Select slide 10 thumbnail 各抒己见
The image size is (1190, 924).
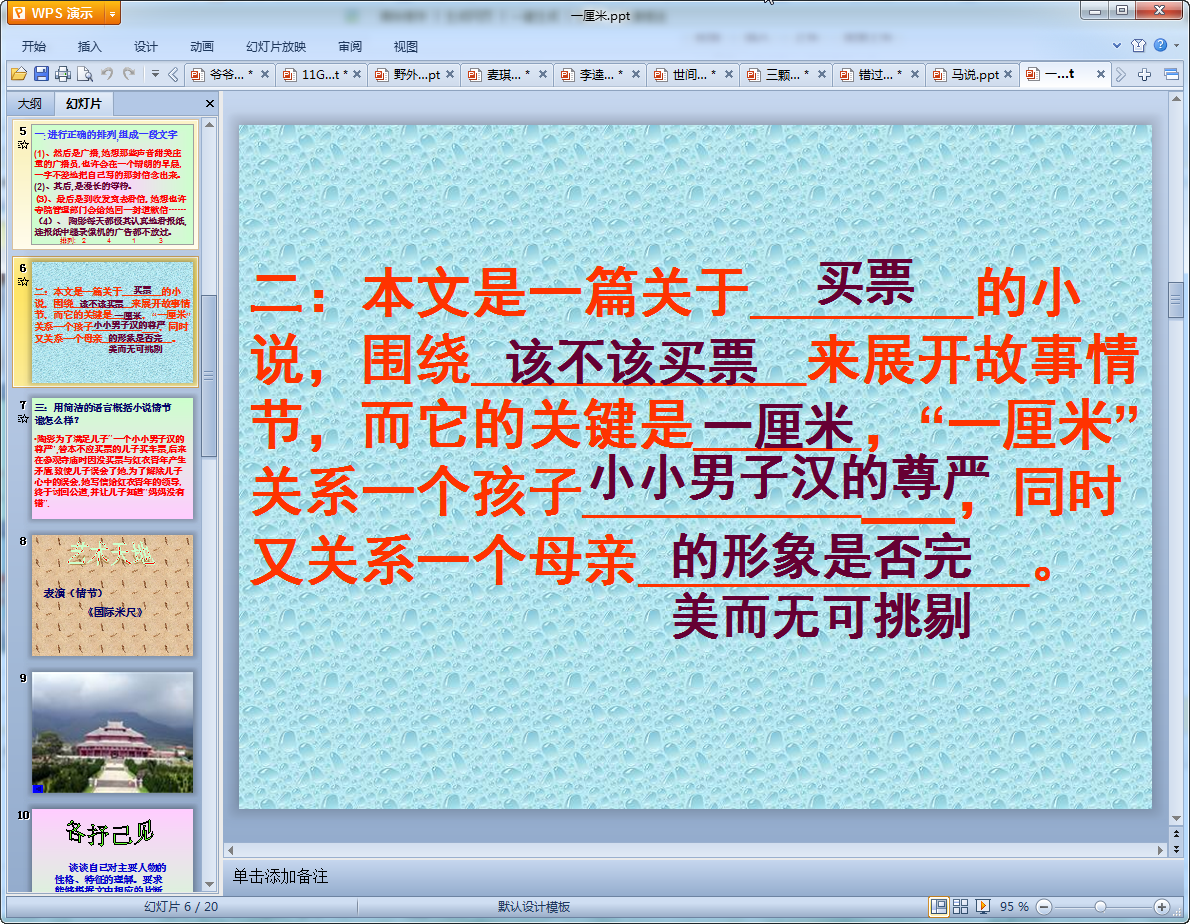coord(112,850)
